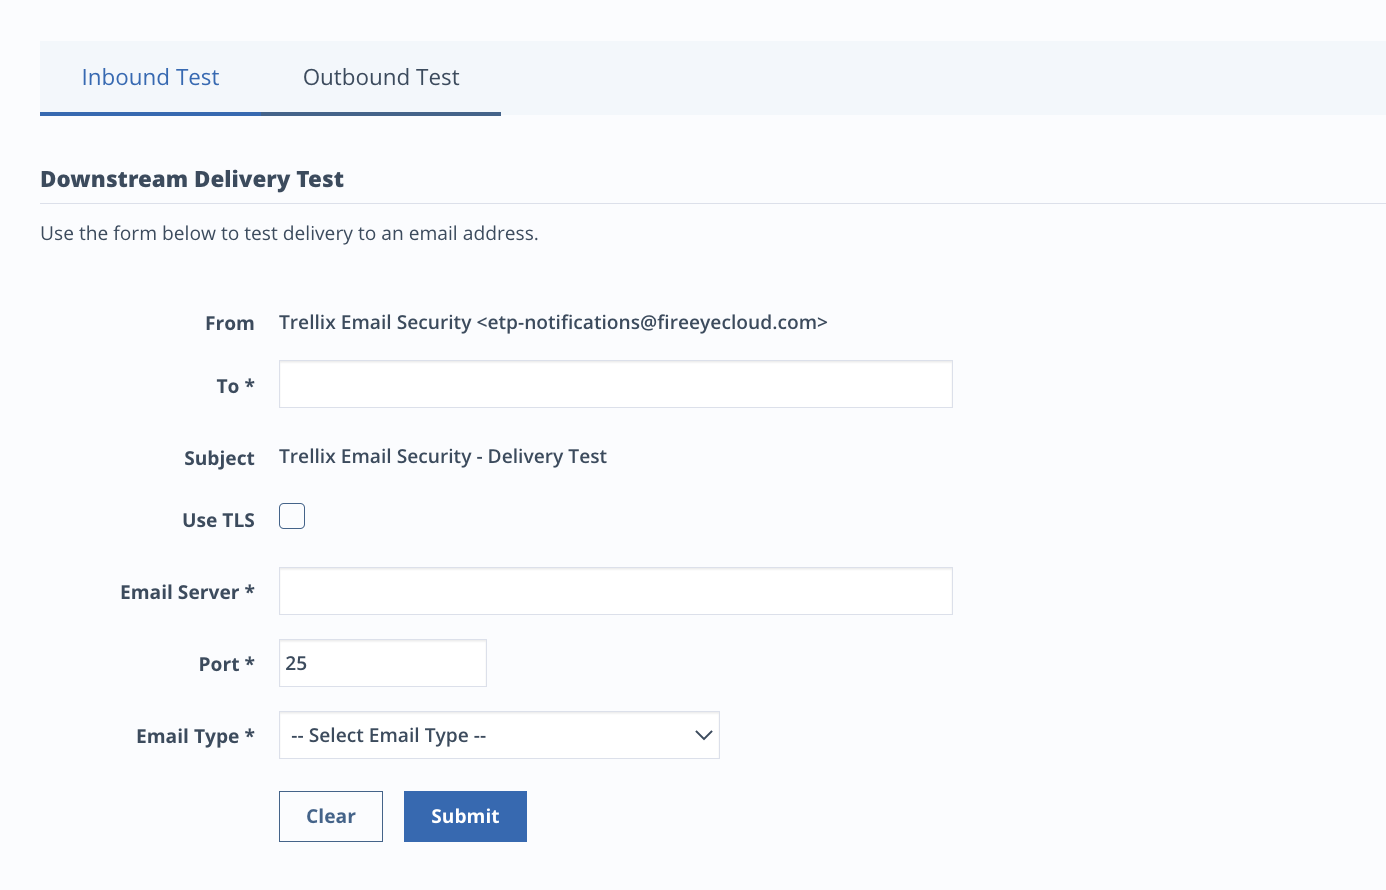Click the 'Trellix Email Security - Delivery Test' subject text
This screenshot has height=890, width=1386.
click(443, 456)
